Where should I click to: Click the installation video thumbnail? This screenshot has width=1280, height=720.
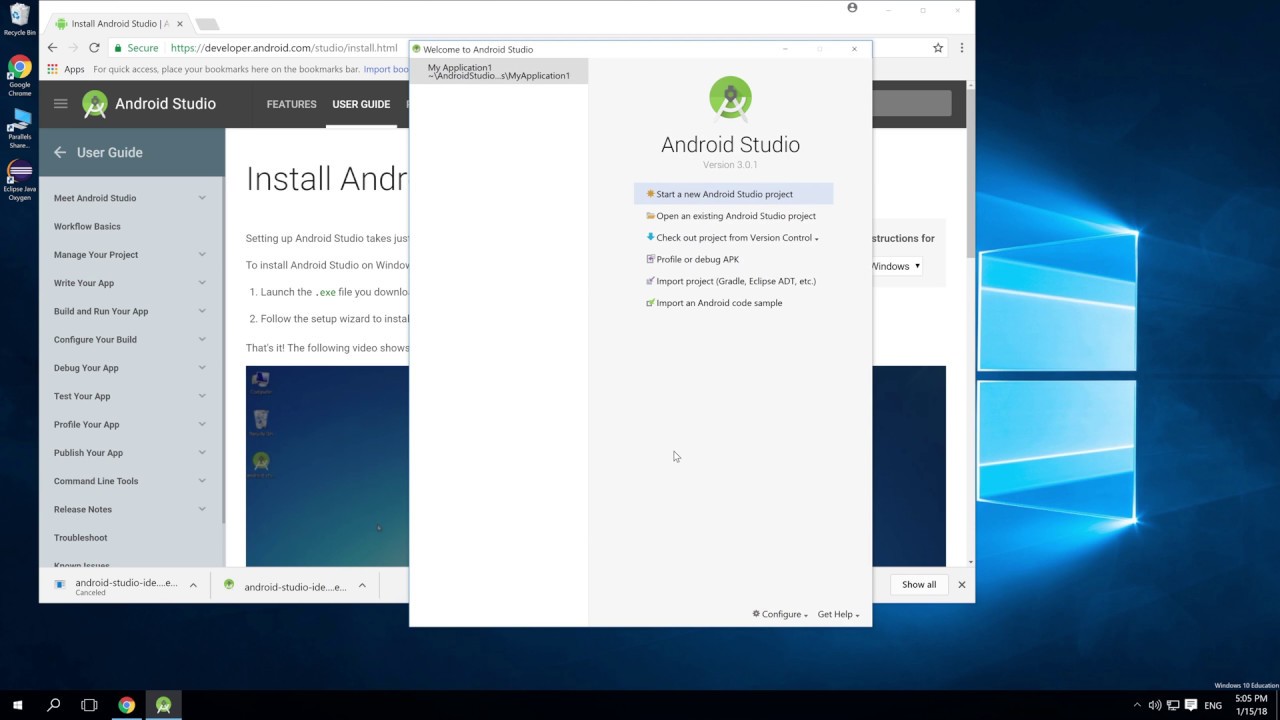(327, 466)
